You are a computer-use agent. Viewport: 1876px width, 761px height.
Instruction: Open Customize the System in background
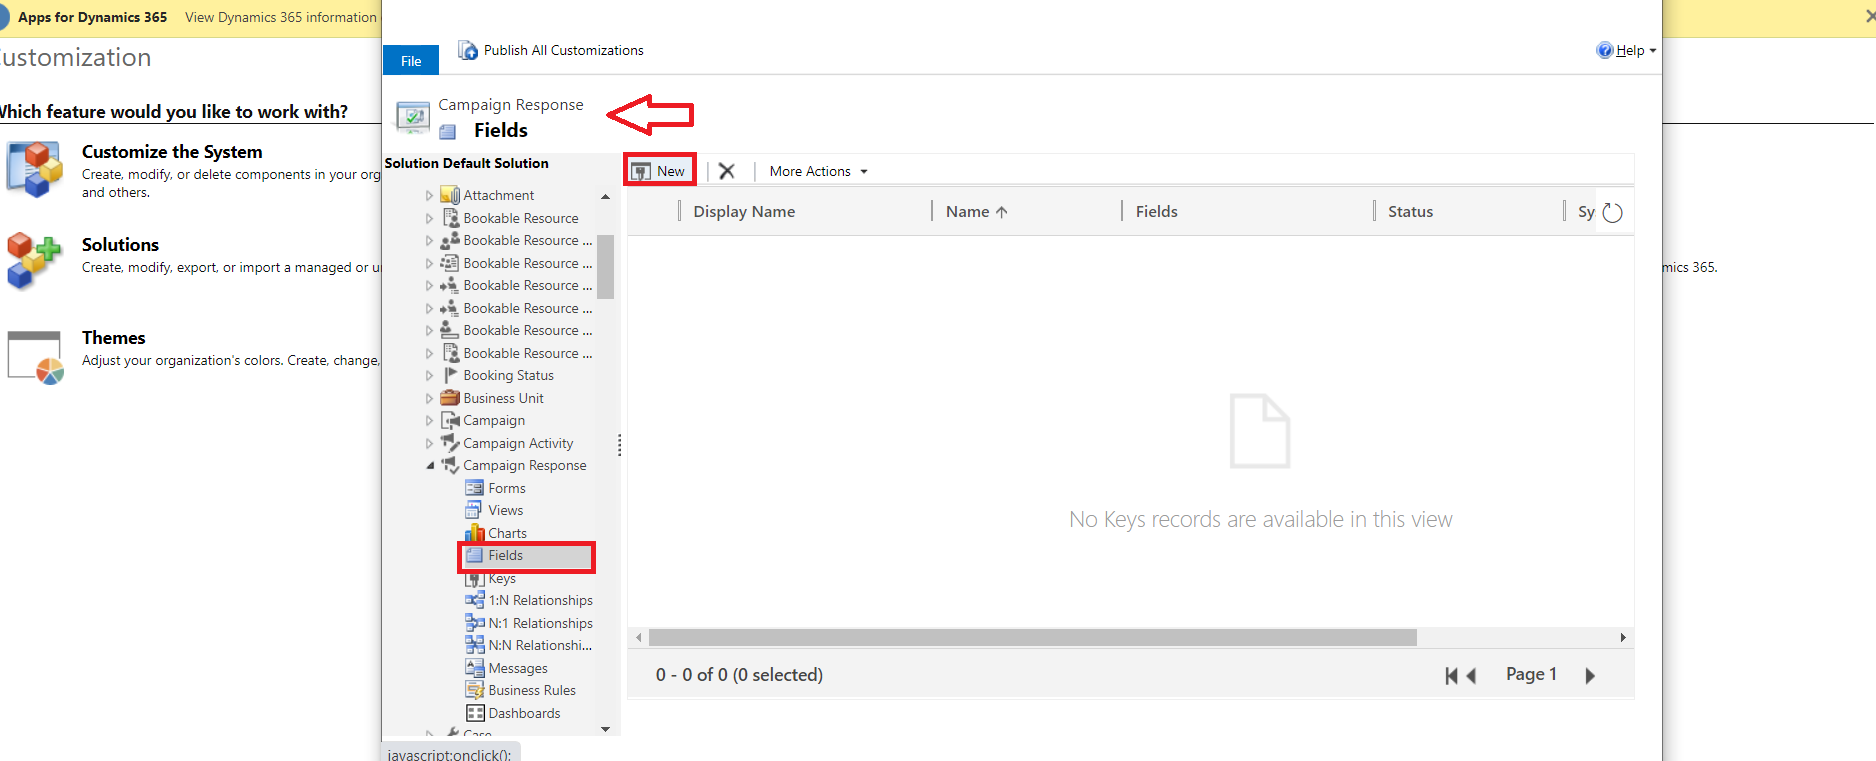(x=172, y=151)
